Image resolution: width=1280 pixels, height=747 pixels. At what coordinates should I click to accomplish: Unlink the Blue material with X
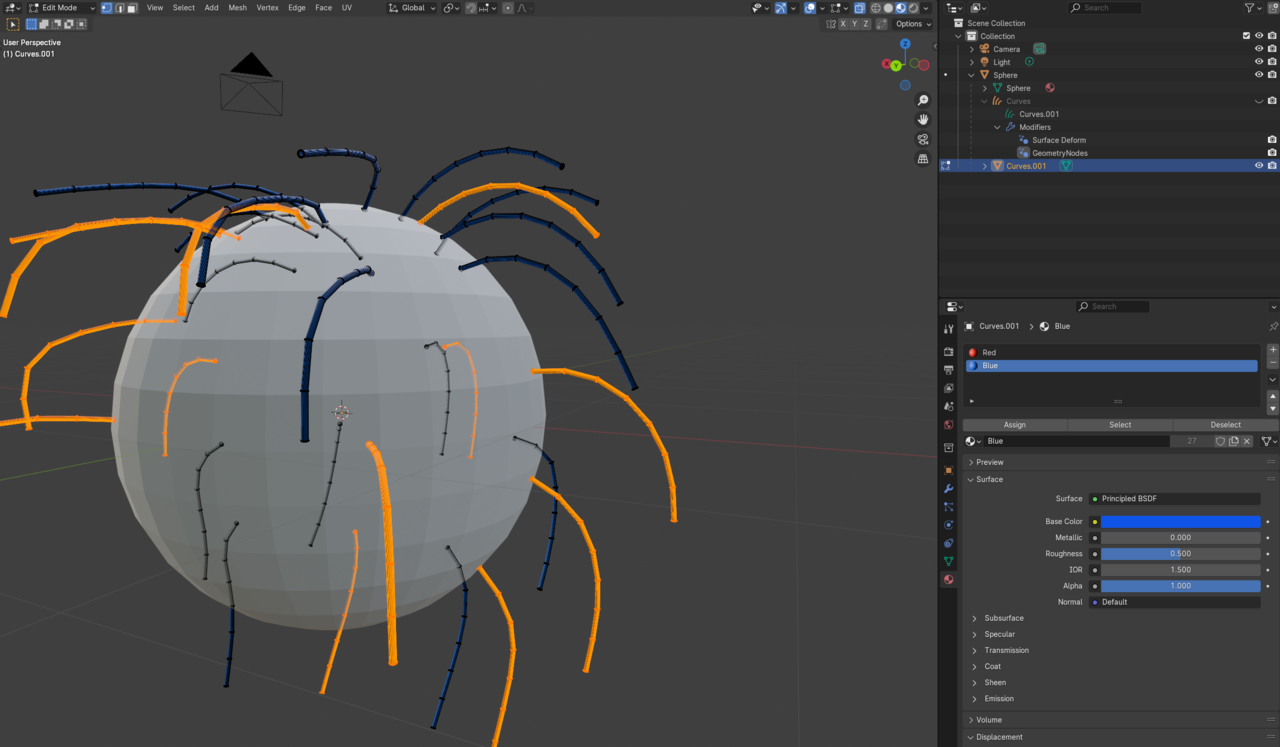[x=1247, y=441]
